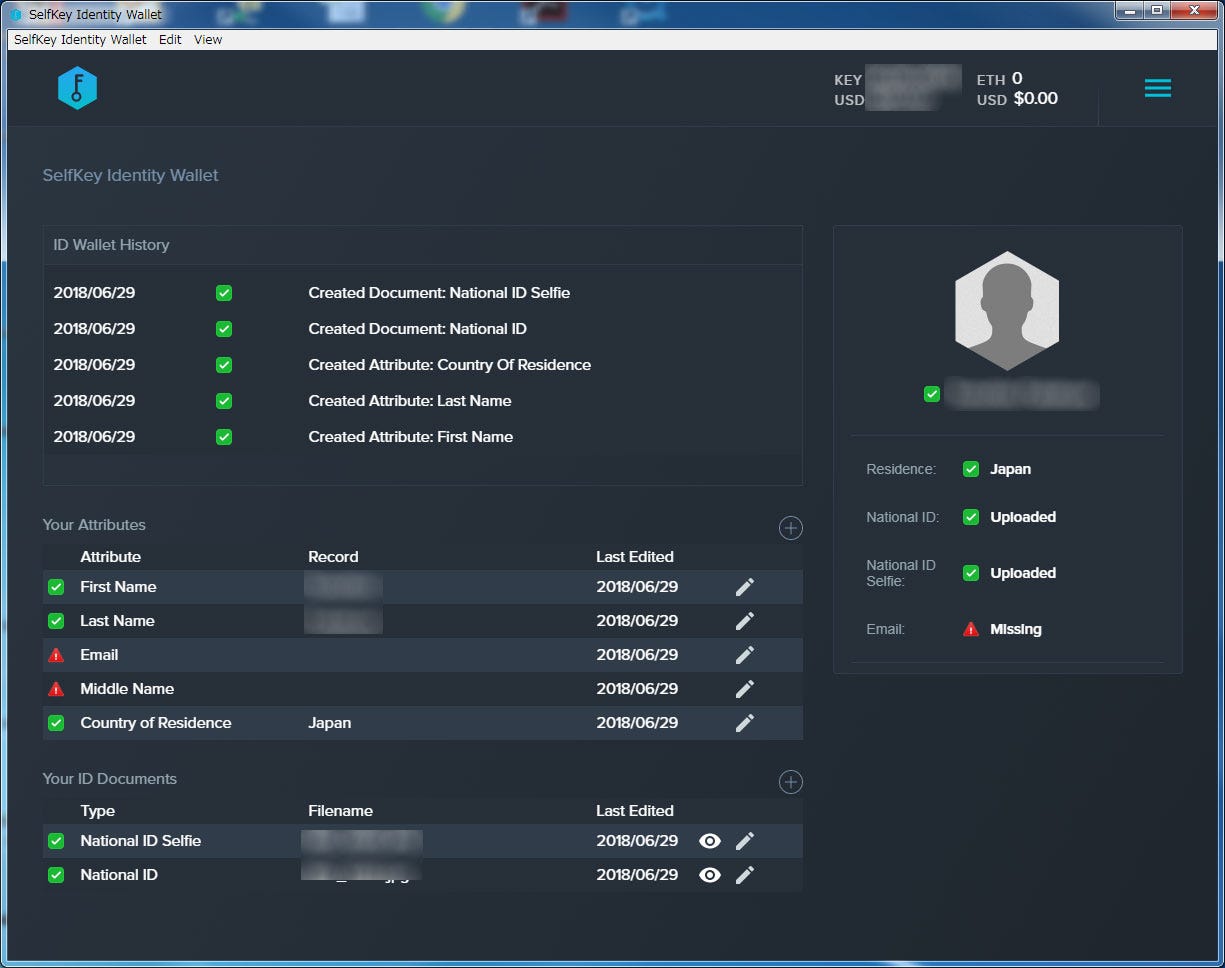Screen dimensions: 1225x968
Task: Edit the Middle Name attribute pencil
Action: click(745, 689)
